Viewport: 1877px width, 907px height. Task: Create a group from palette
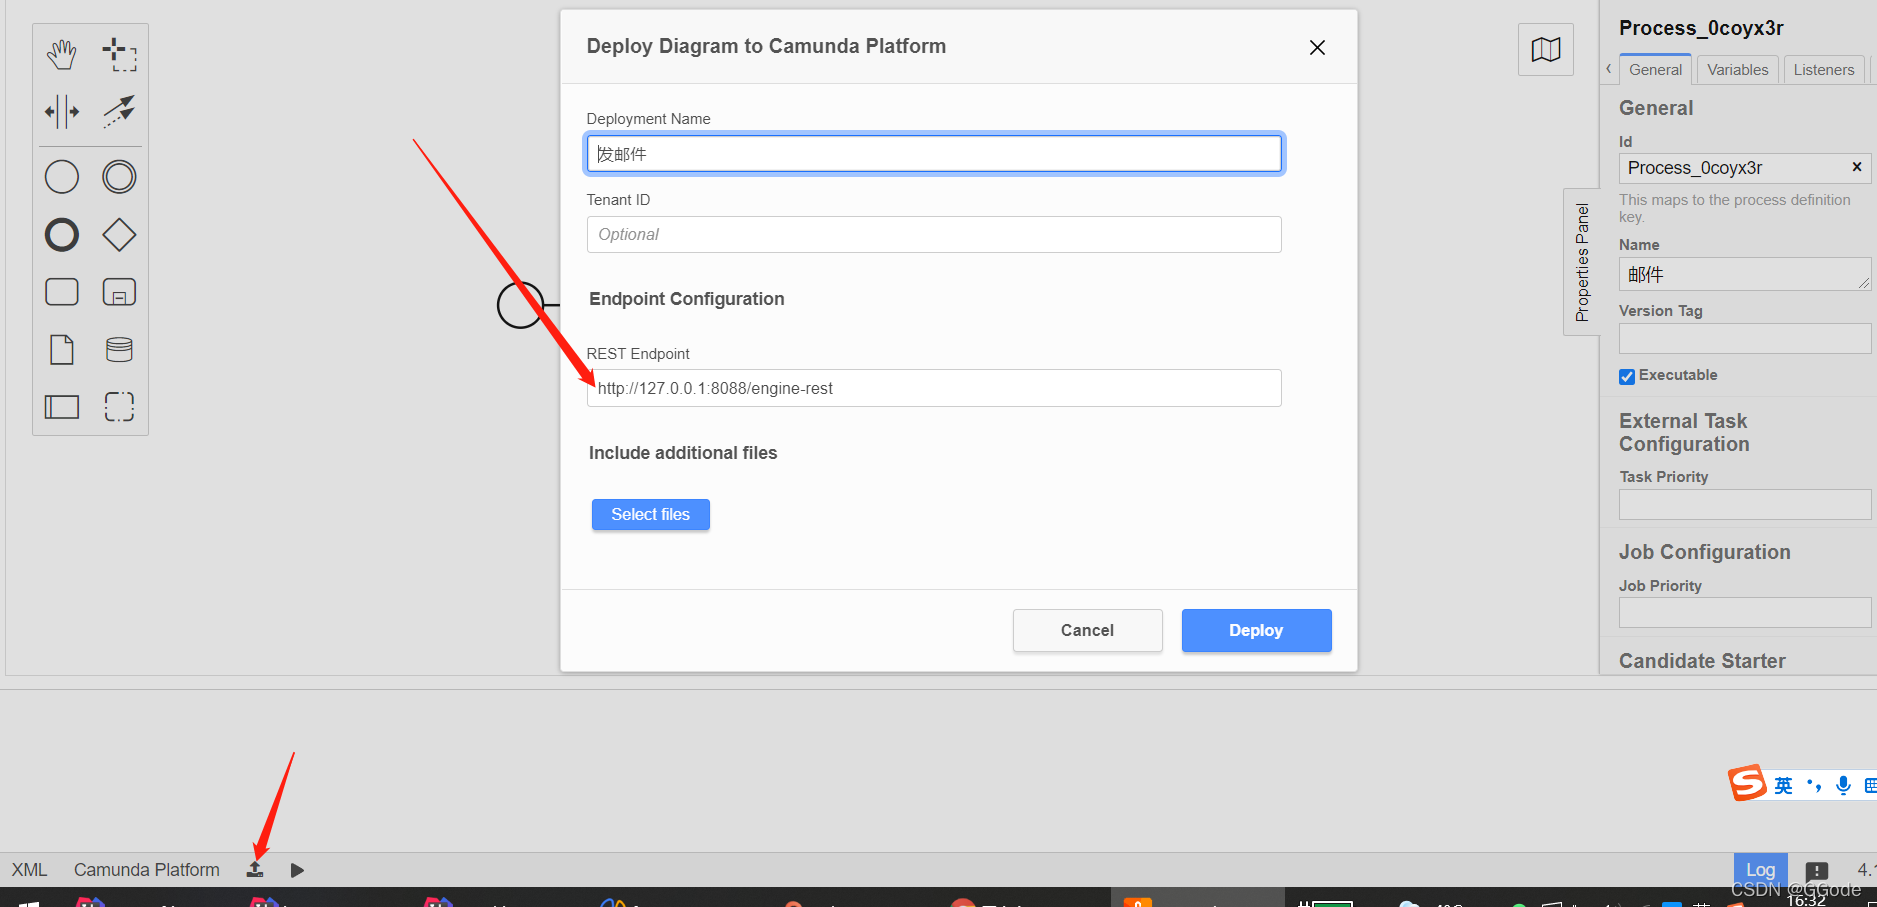point(119,407)
